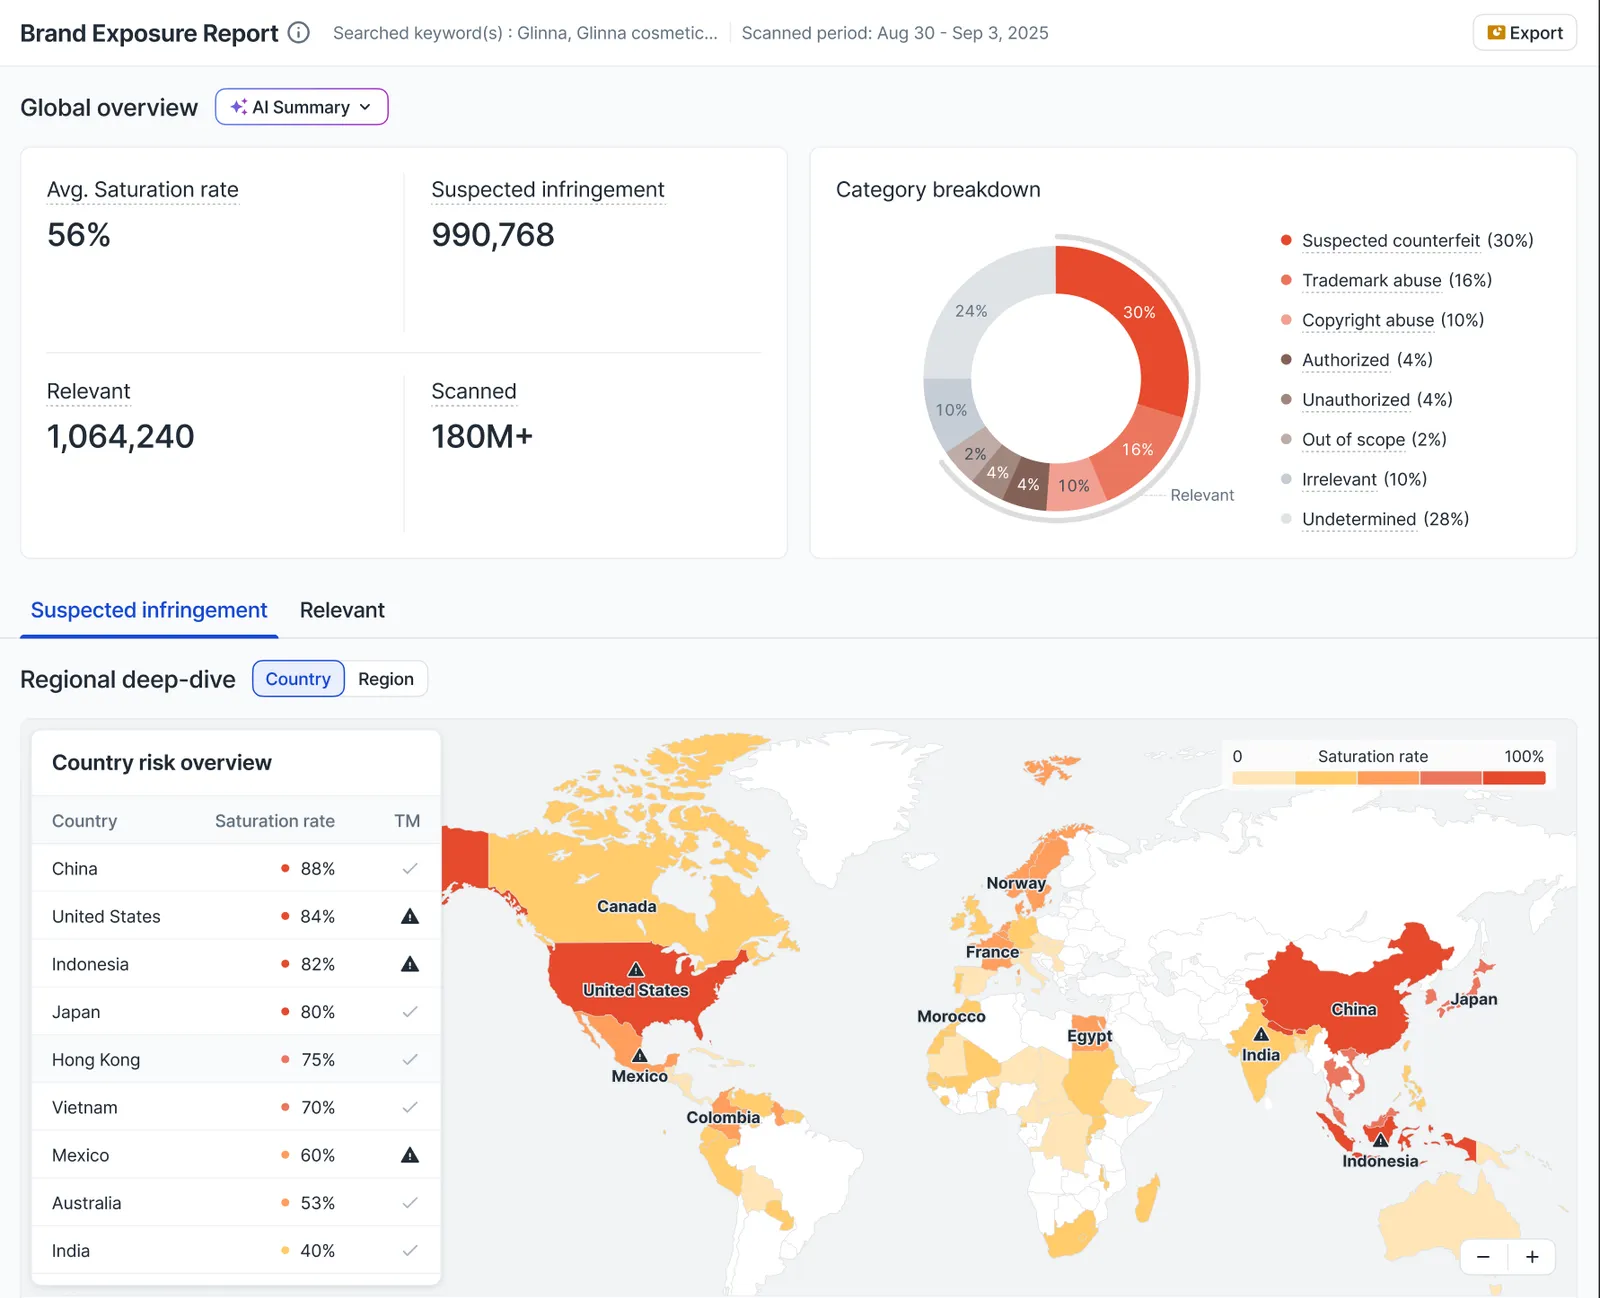The width and height of the screenshot is (1600, 1298).
Task: Select the Country view toggle
Action: pyautogui.click(x=298, y=679)
